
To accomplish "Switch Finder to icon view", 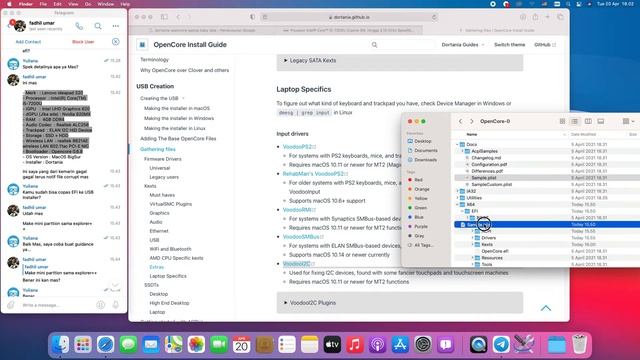I will (562, 121).
